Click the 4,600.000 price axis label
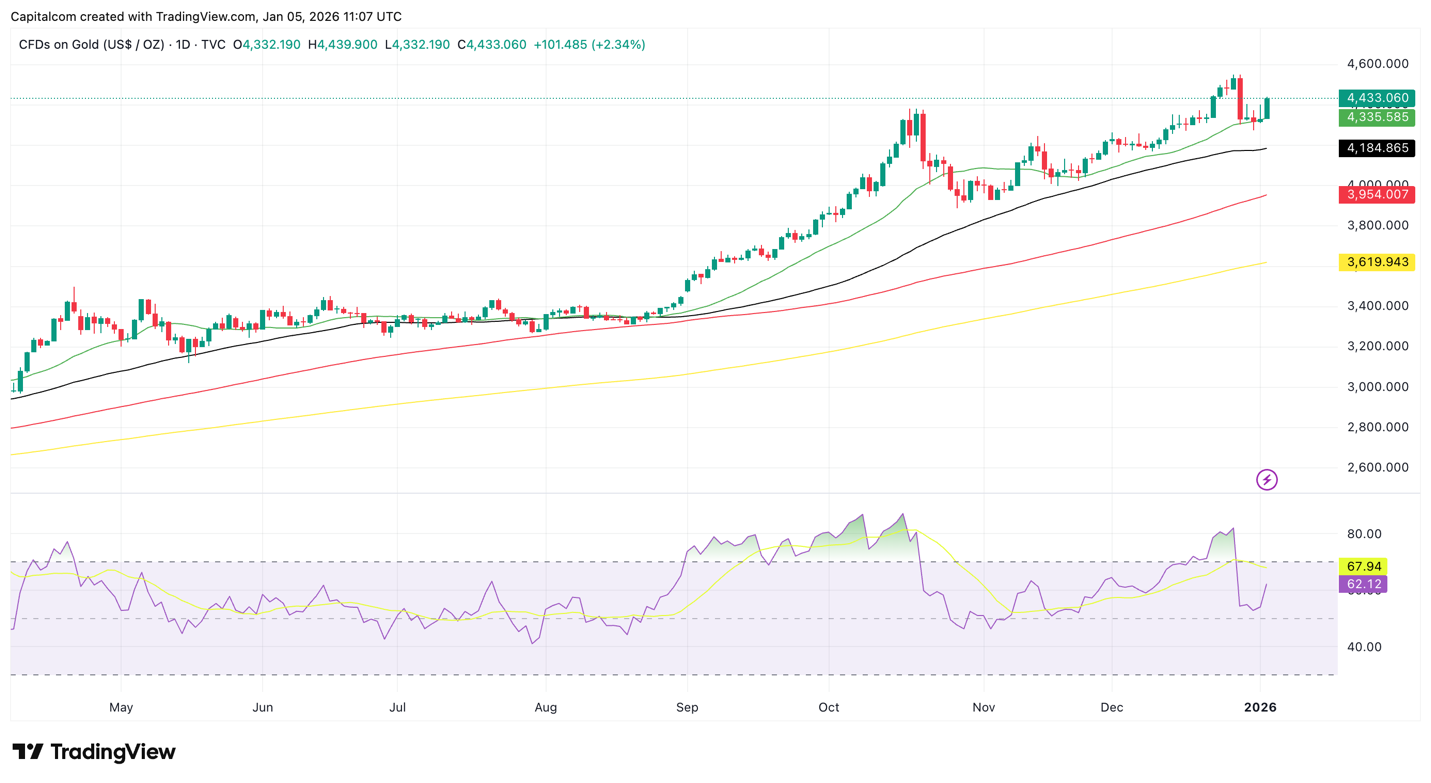The height and width of the screenshot is (783, 1431). pos(1377,64)
